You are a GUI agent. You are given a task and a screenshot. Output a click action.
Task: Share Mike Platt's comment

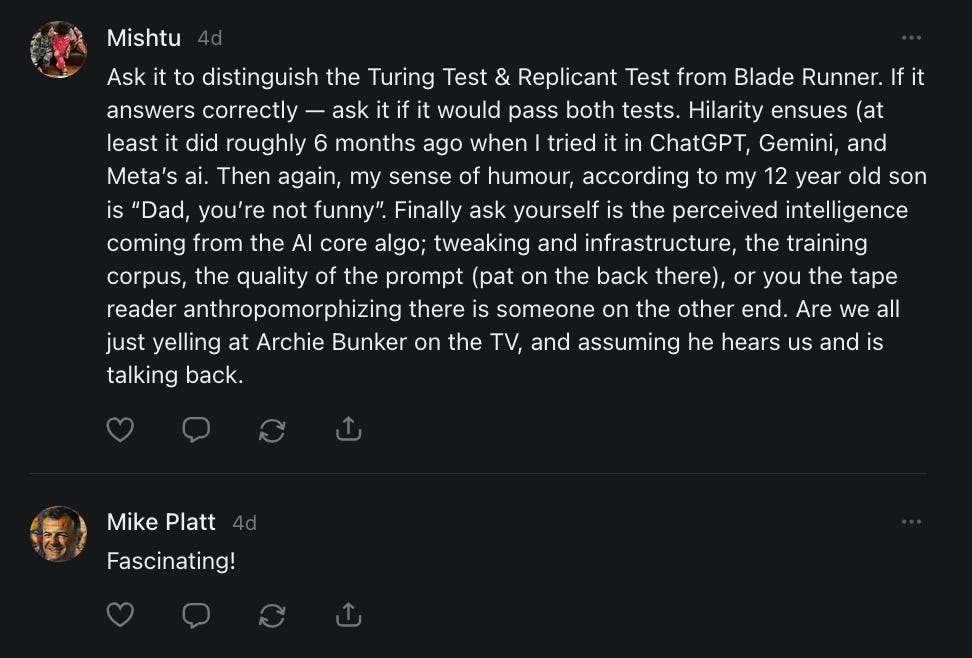click(x=348, y=615)
